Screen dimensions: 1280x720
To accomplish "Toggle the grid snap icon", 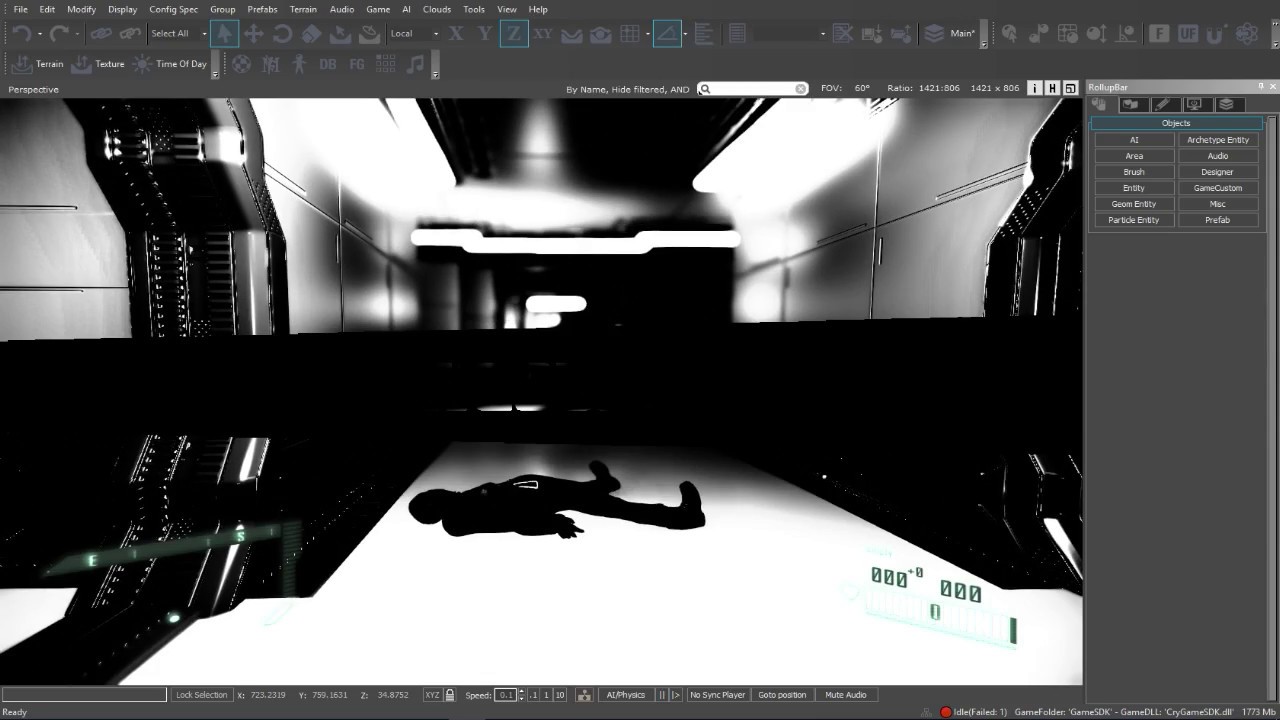I will point(629,33).
